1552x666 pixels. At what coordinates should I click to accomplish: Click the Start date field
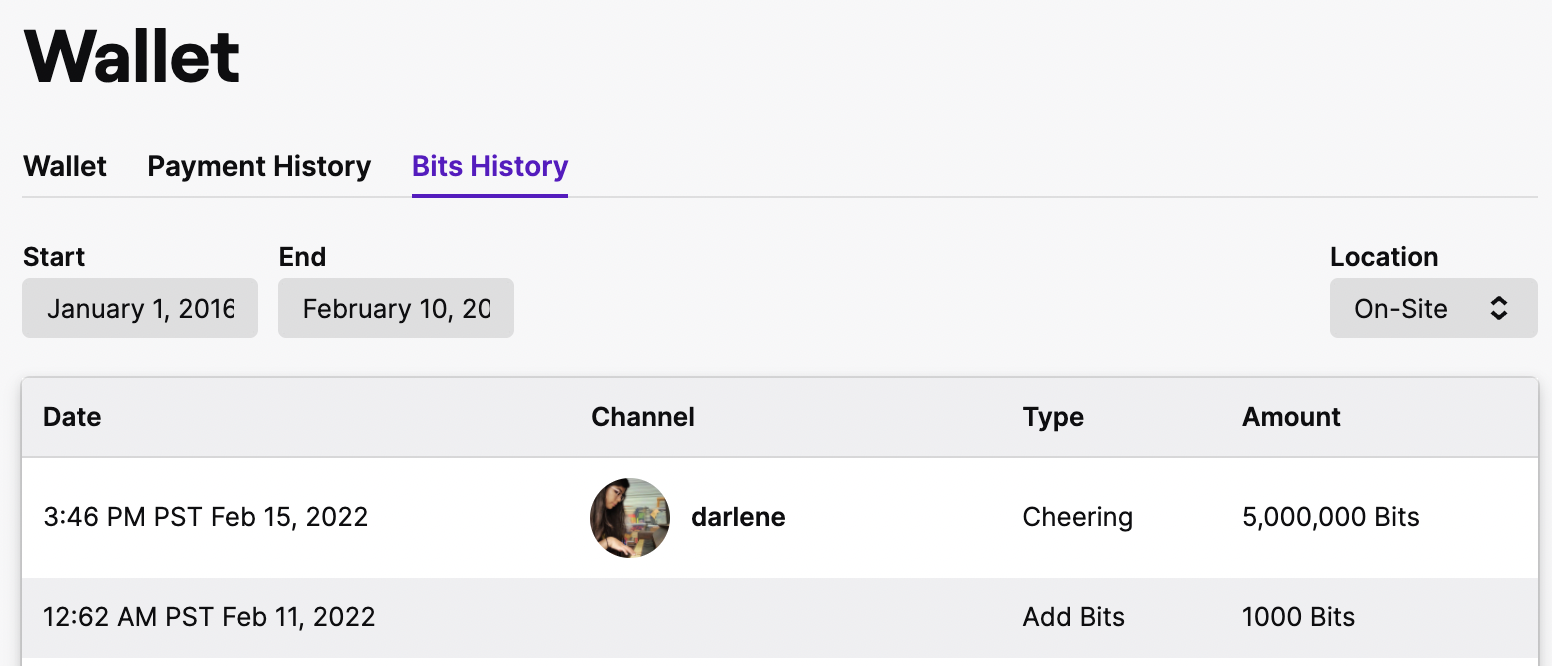point(140,308)
